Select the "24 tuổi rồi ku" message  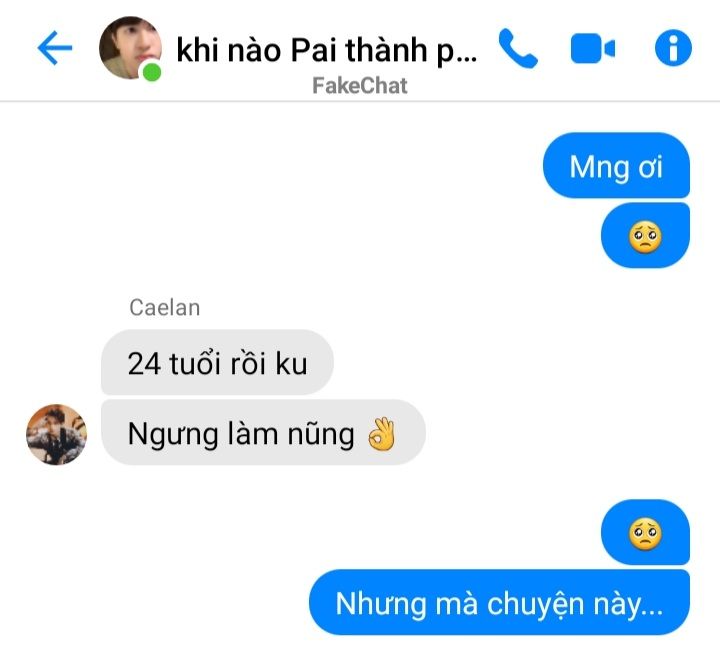click(217, 363)
